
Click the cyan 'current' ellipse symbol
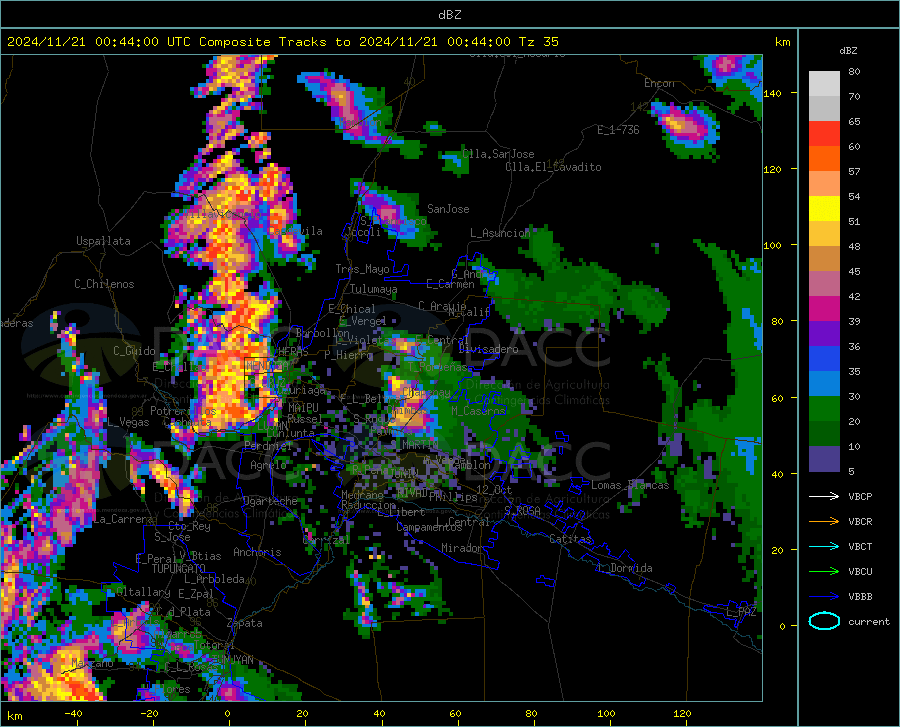[824, 621]
